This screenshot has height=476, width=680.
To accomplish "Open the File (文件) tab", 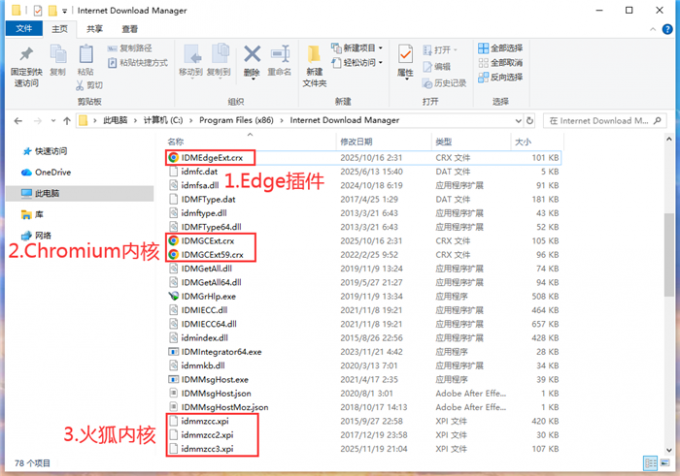I will coord(24,29).
